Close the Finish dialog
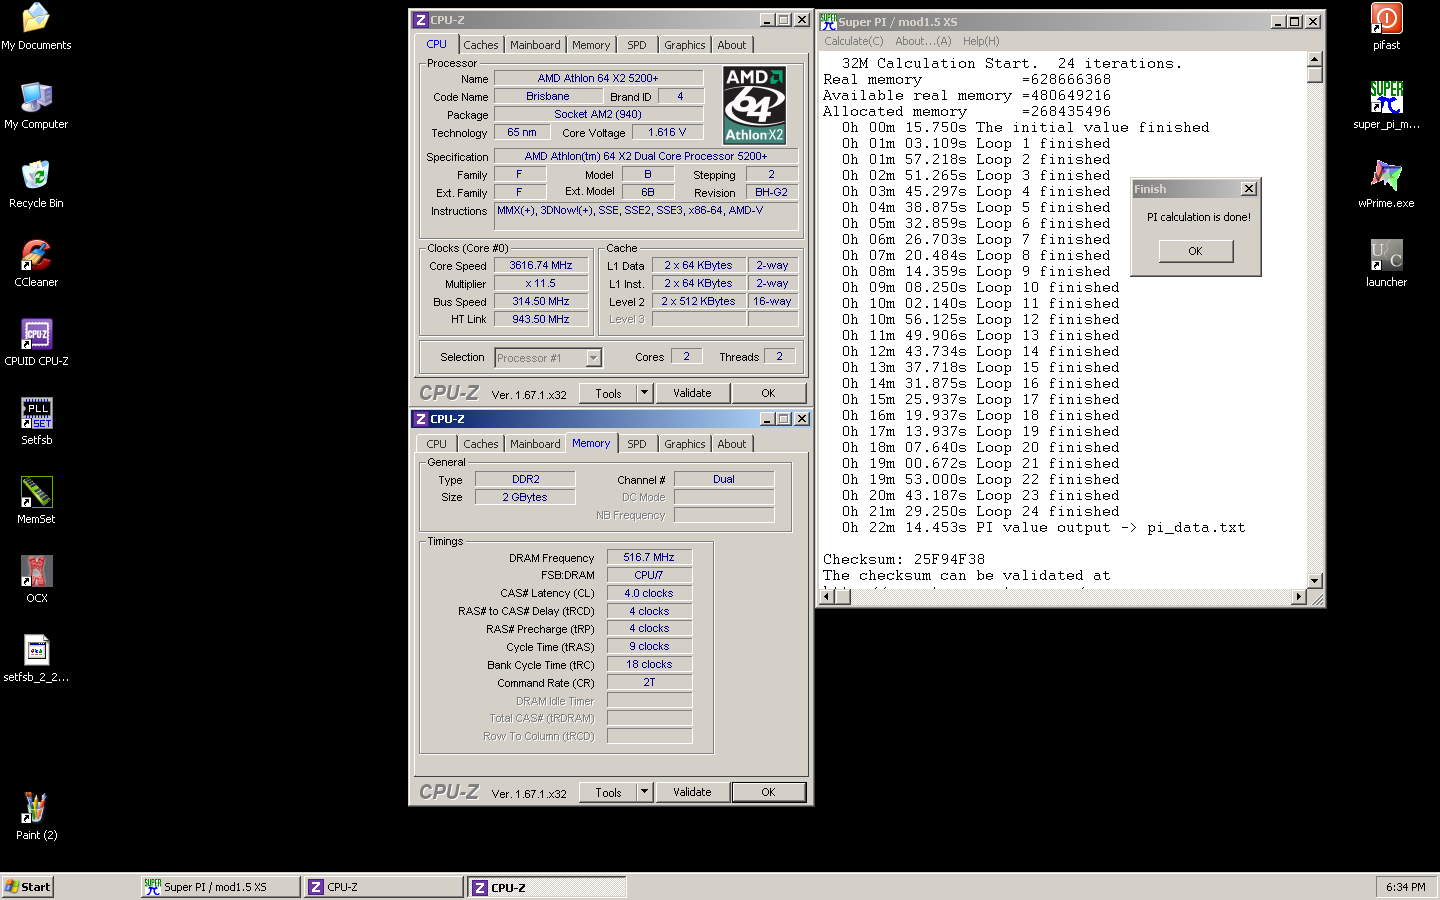The image size is (1440, 900). pyautogui.click(x=1248, y=189)
